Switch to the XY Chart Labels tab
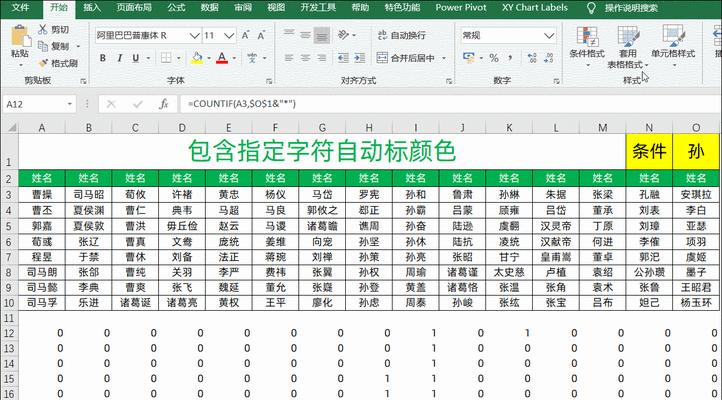Image resolution: width=722 pixels, height=400 pixels. 535,7
